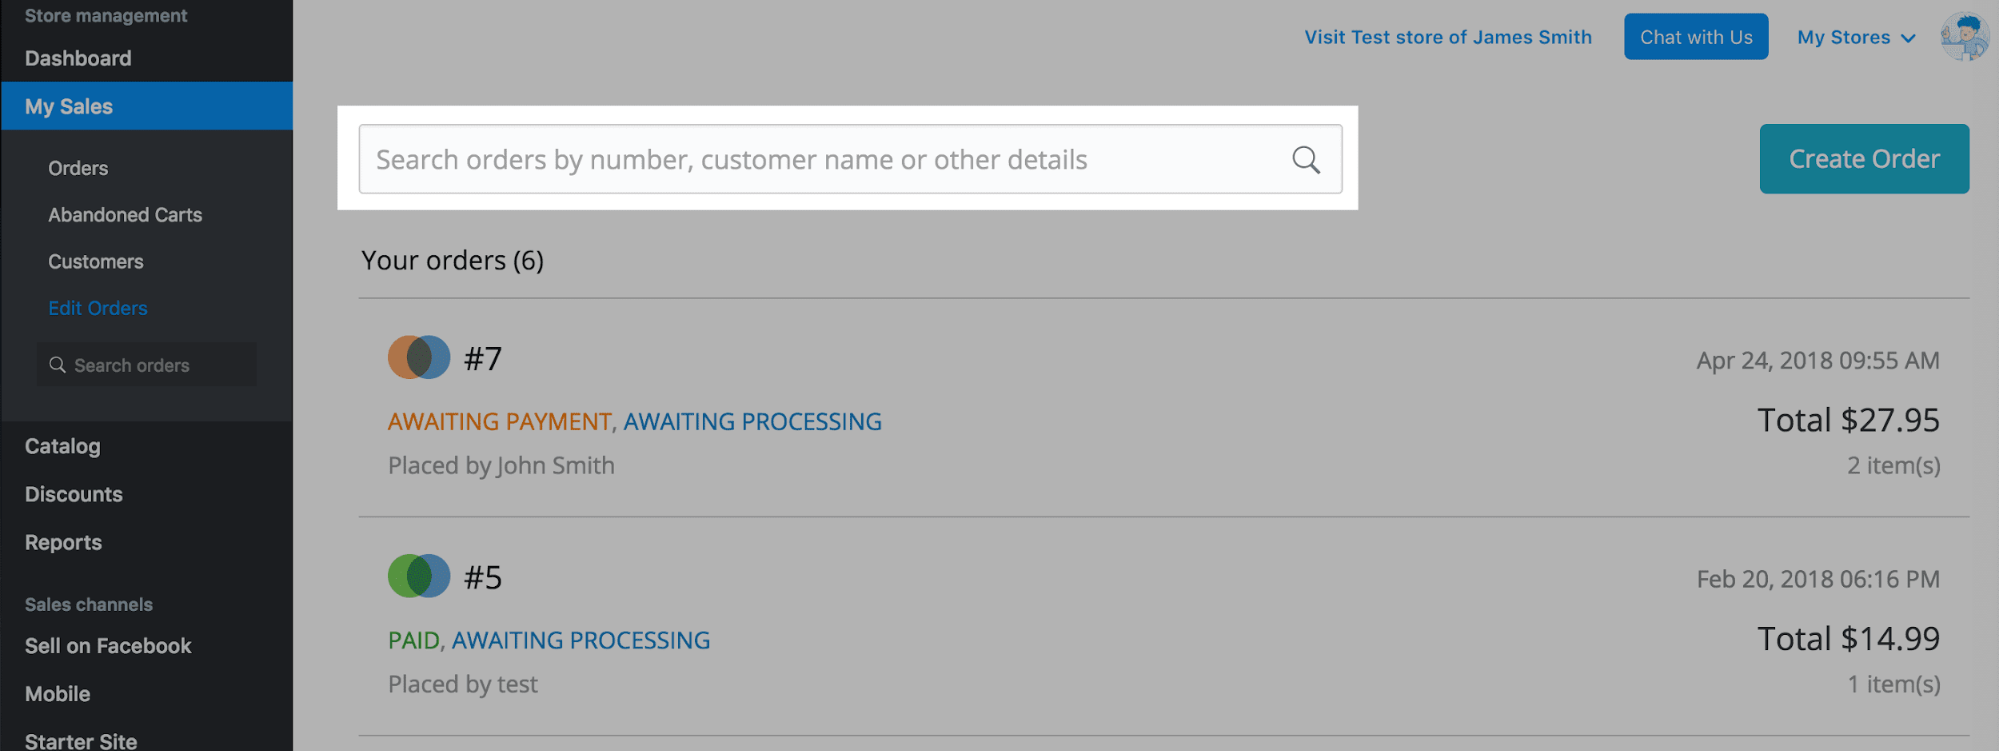
Task: Click the Chat with Us button
Action: [x=1696, y=37]
